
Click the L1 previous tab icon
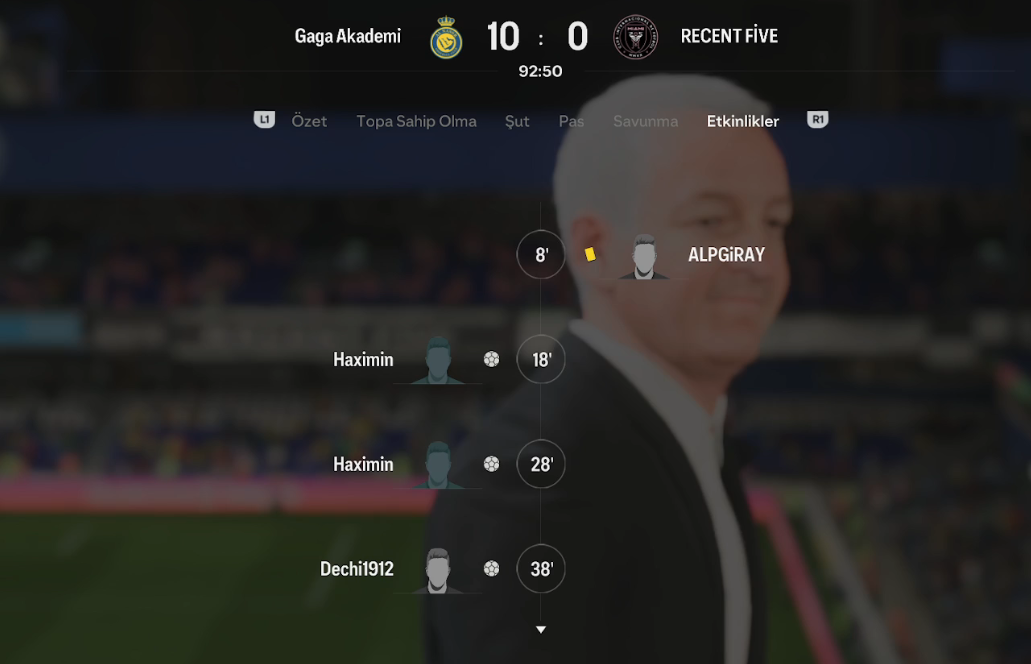click(264, 120)
